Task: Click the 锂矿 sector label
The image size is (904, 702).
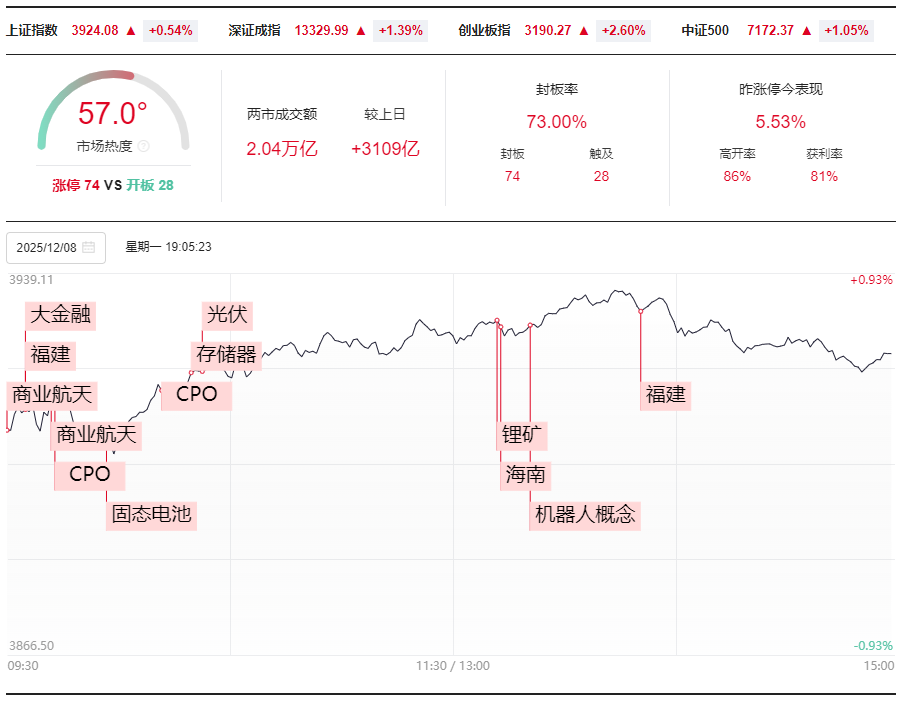Action: click(x=524, y=435)
